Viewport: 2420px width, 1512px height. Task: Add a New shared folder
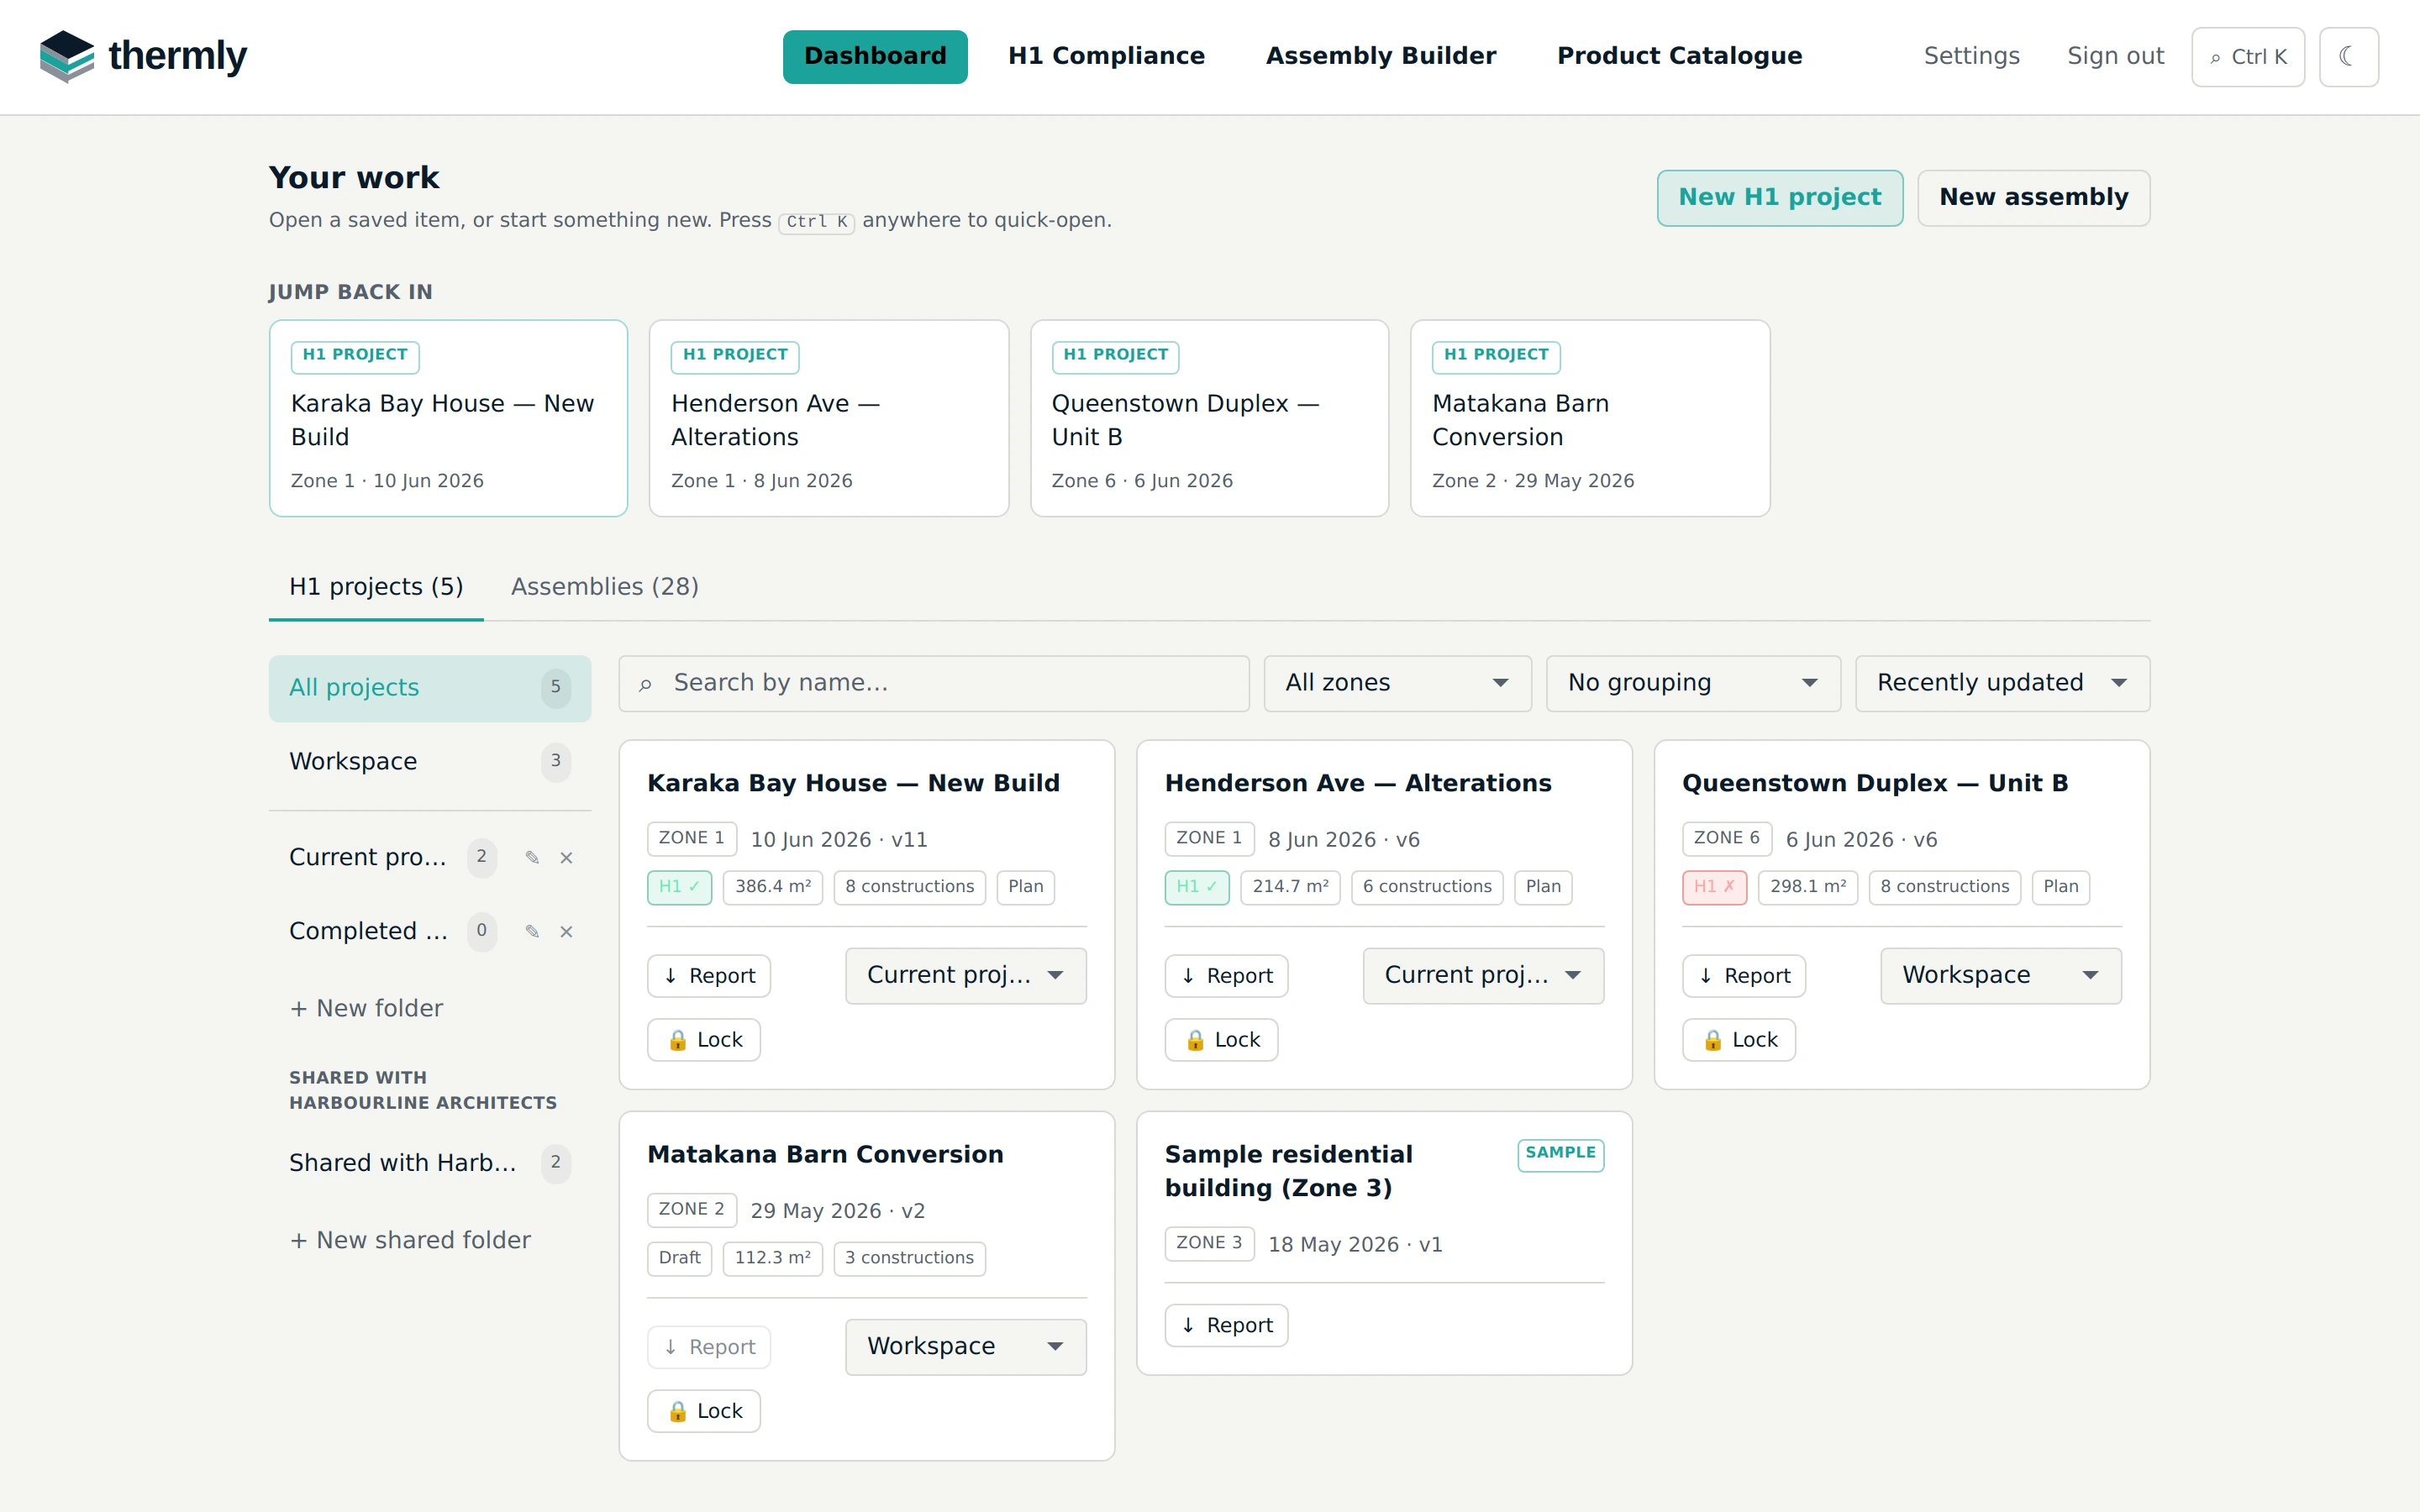(x=410, y=1241)
